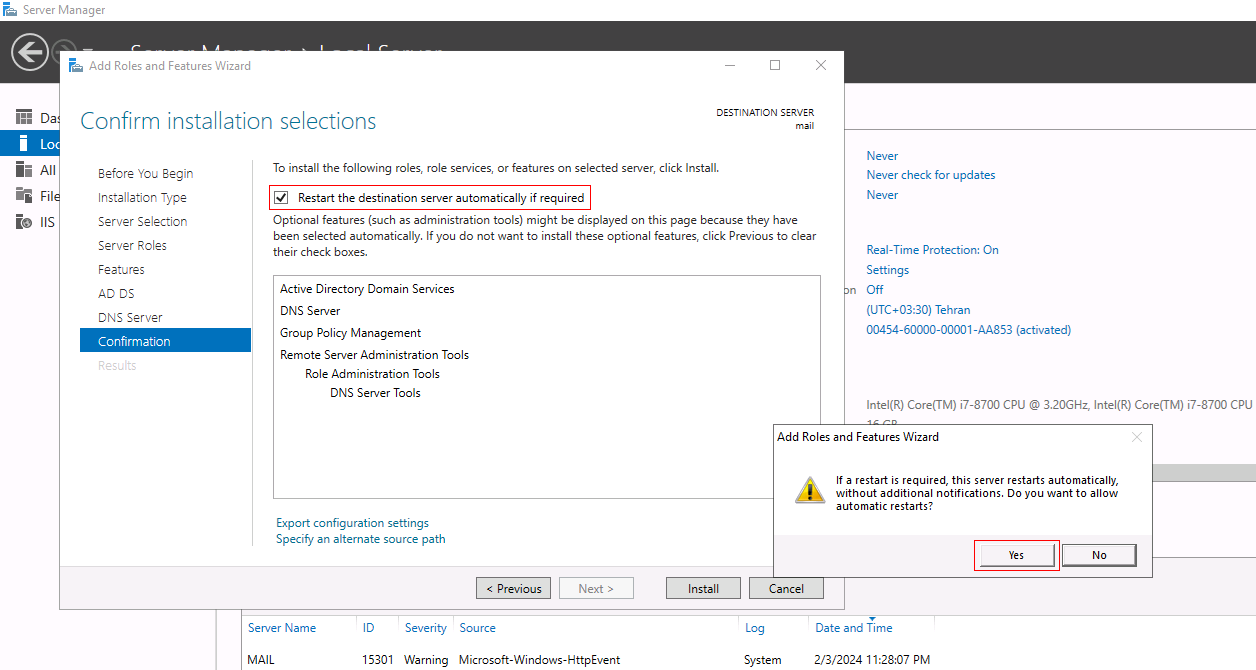
Task: Click the Off link in server properties
Action: (875, 290)
